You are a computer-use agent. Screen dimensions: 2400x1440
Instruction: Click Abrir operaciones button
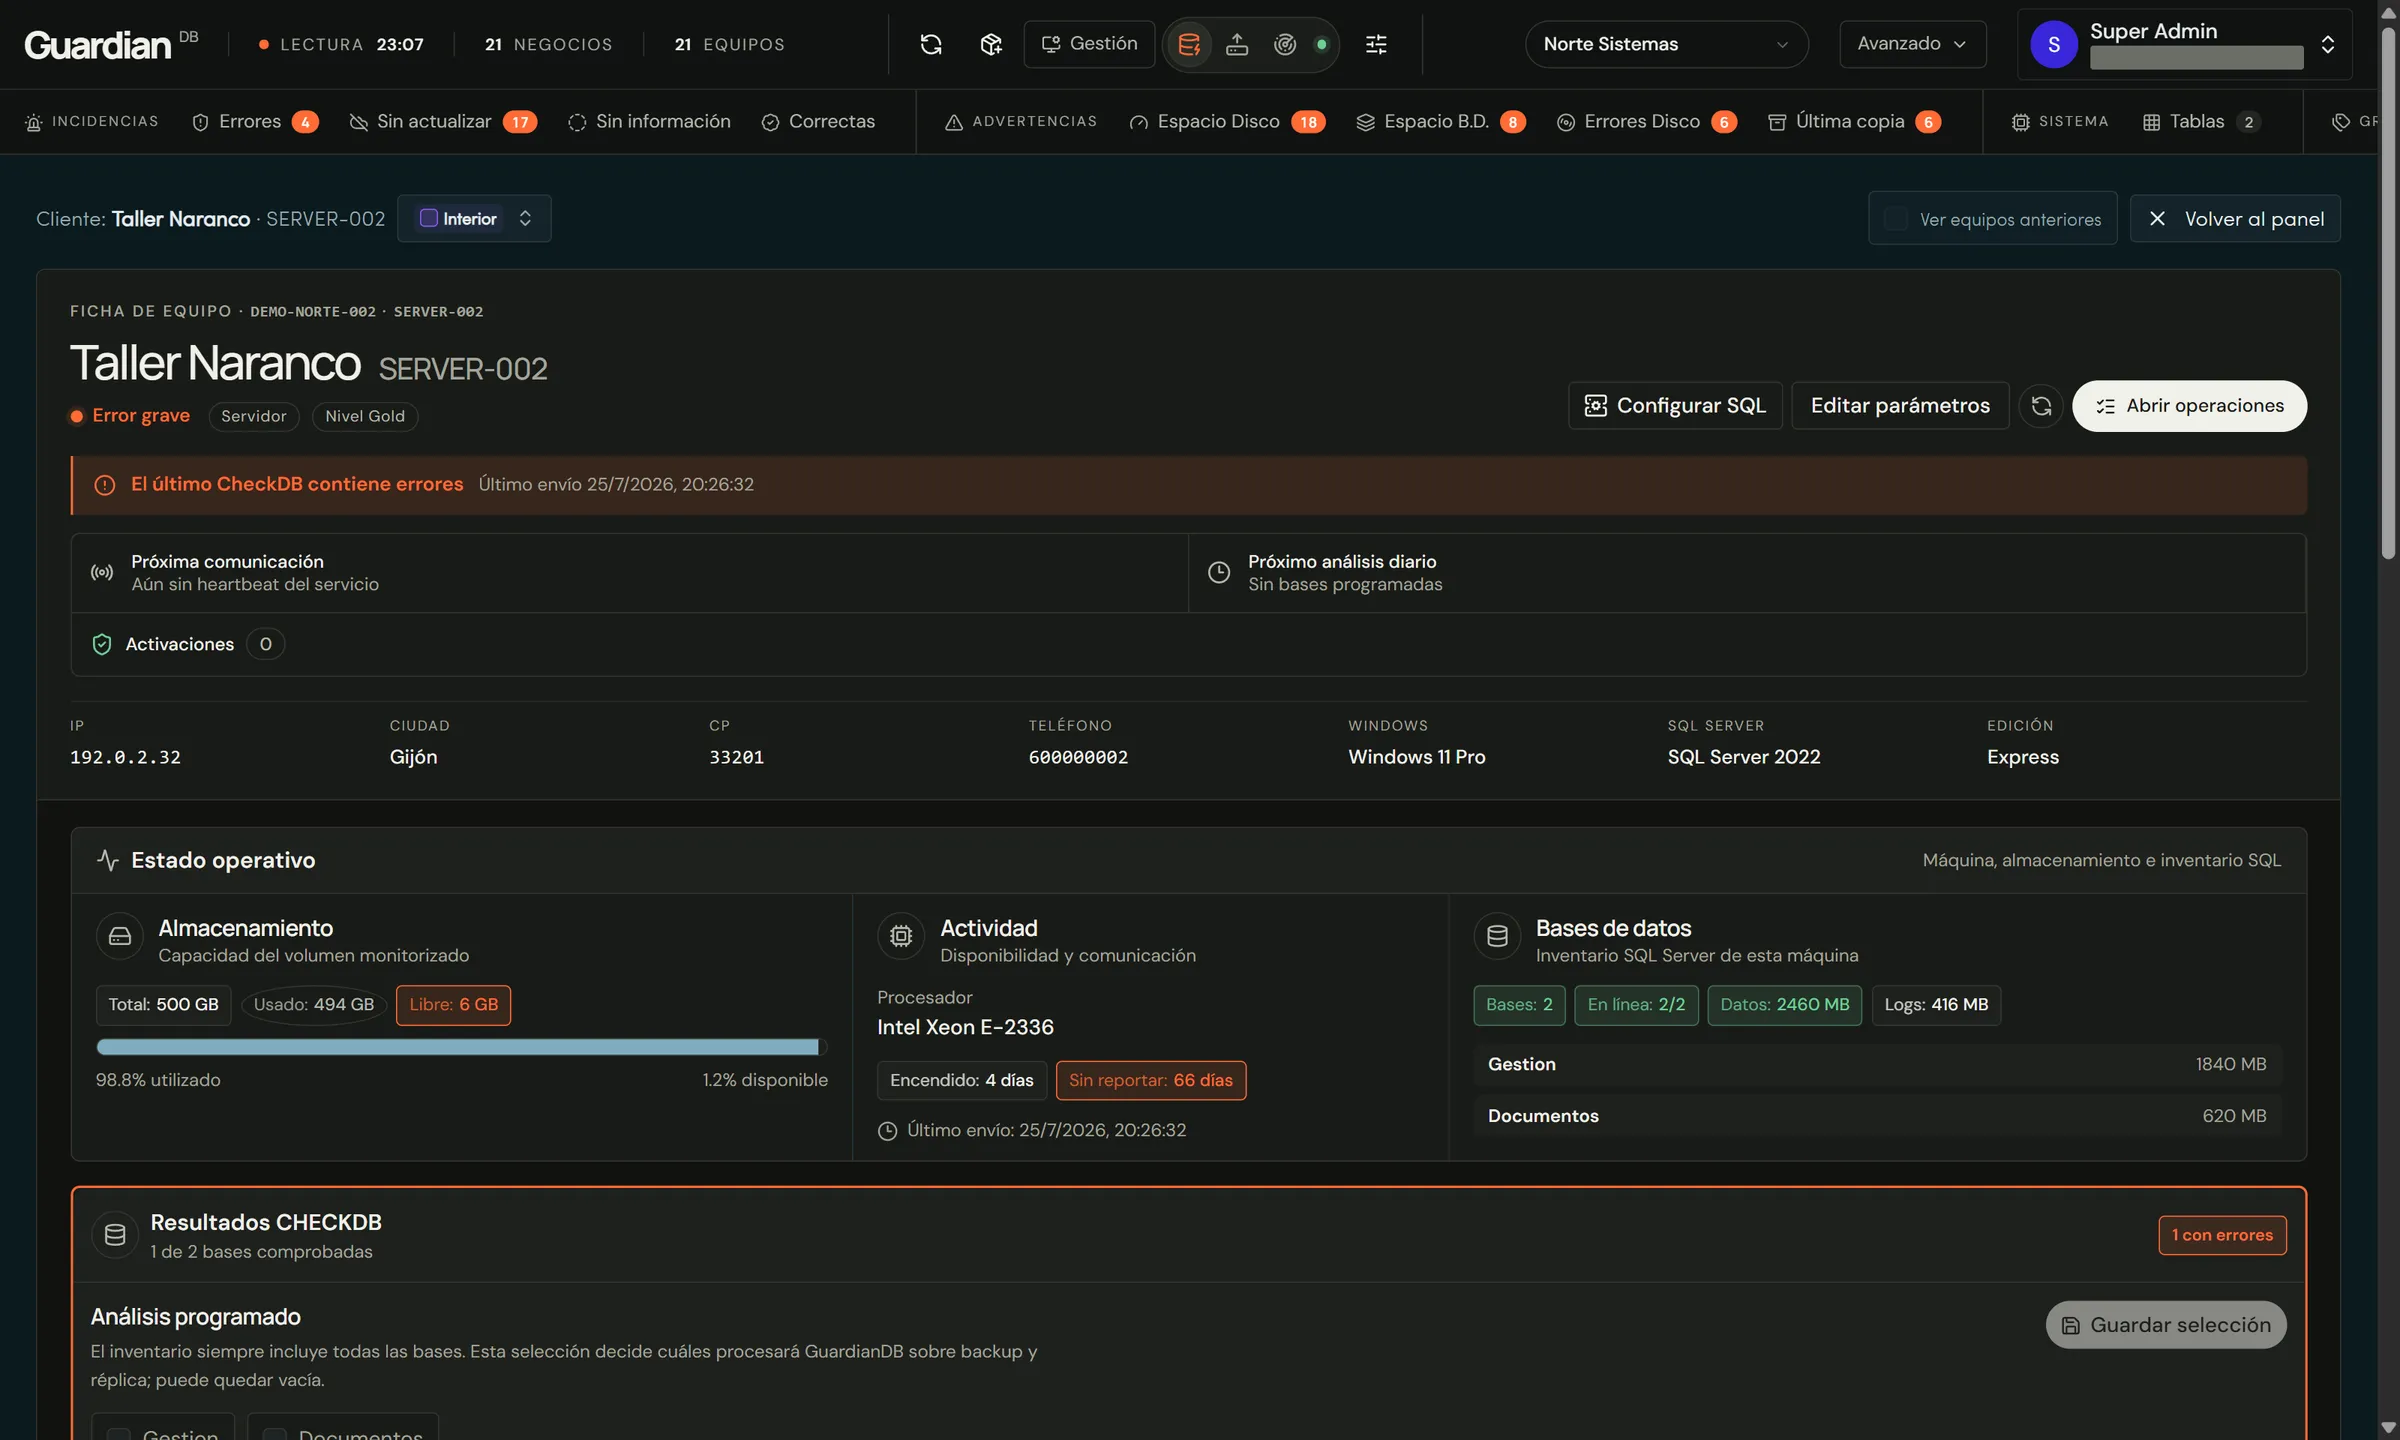point(2189,406)
